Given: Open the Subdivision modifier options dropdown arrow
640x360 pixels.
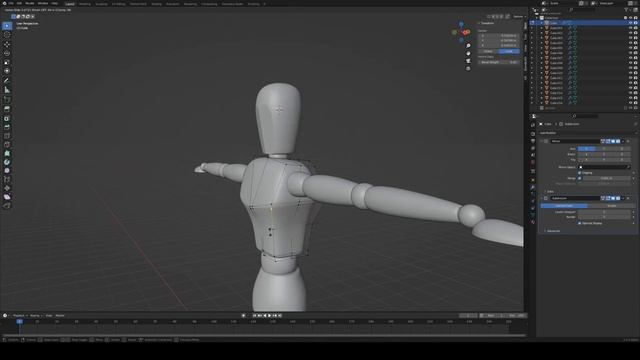Looking at the screenshot, I should point(623,198).
